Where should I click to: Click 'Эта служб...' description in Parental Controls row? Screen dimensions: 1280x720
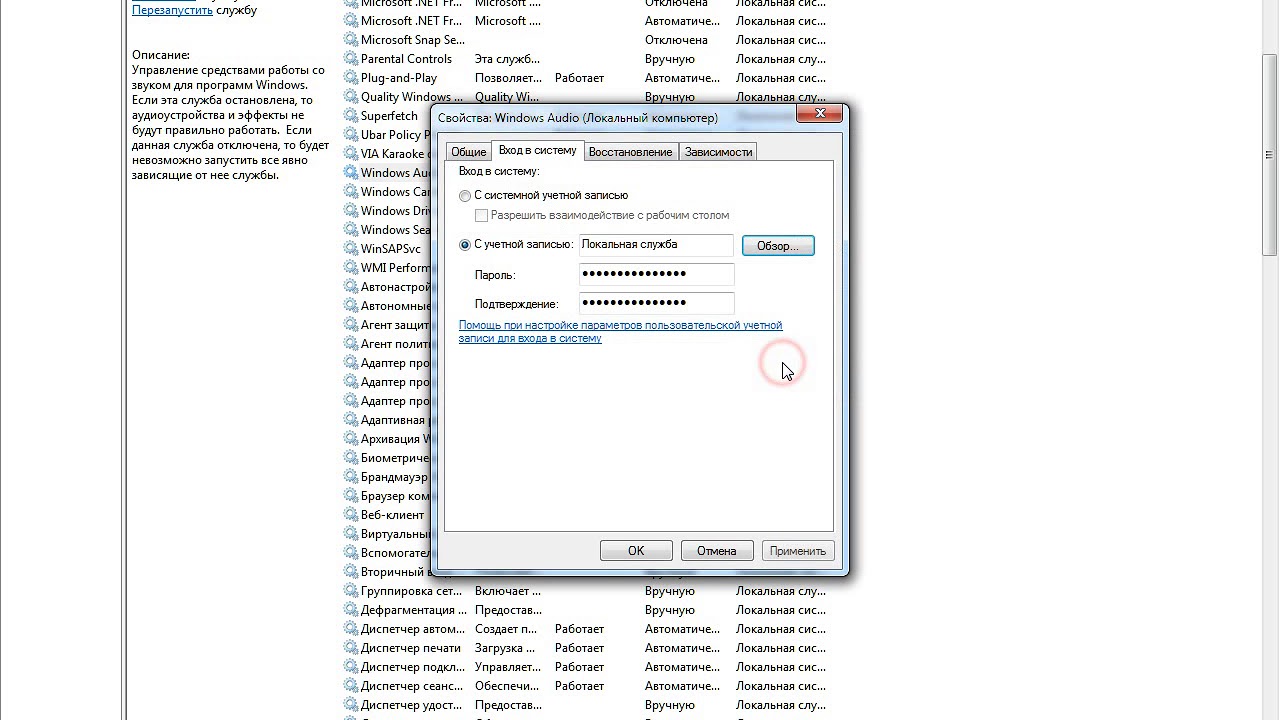508,59
